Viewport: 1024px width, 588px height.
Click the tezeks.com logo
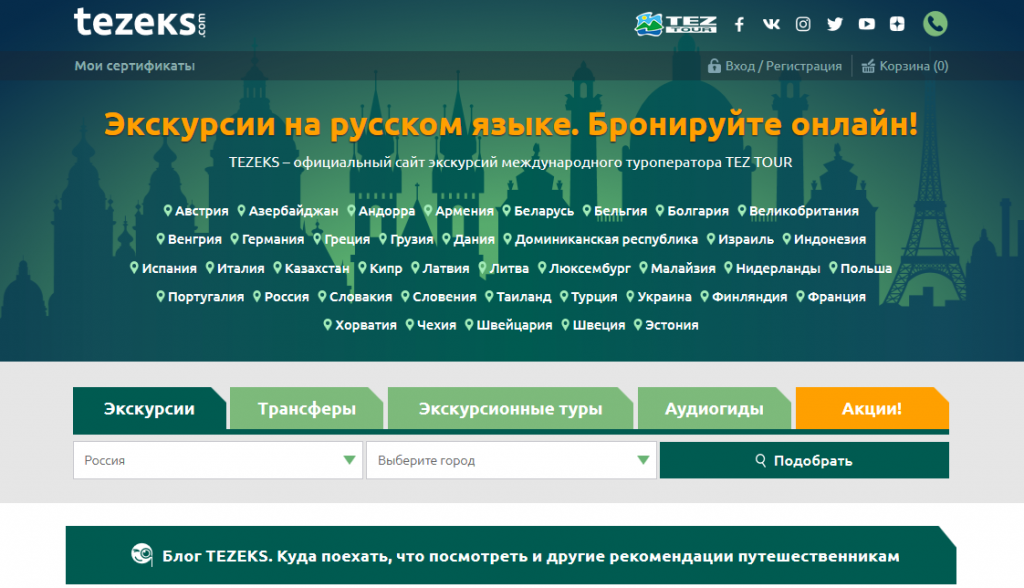(140, 22)
